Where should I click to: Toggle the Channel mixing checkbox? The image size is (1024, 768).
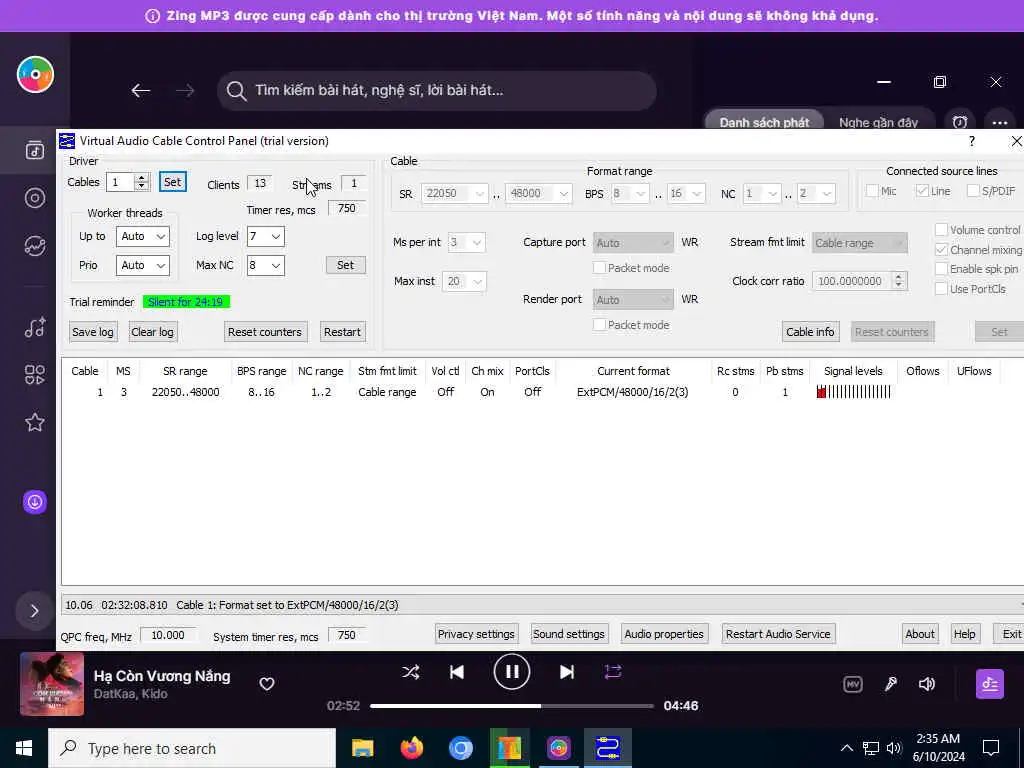pyautogui.click(x=941, y=249)
